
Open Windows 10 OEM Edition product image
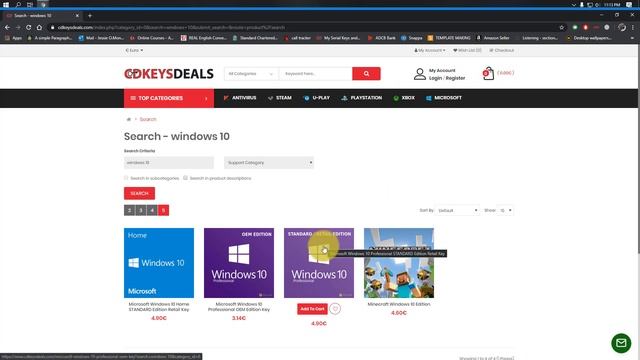(x=239, y=263)
